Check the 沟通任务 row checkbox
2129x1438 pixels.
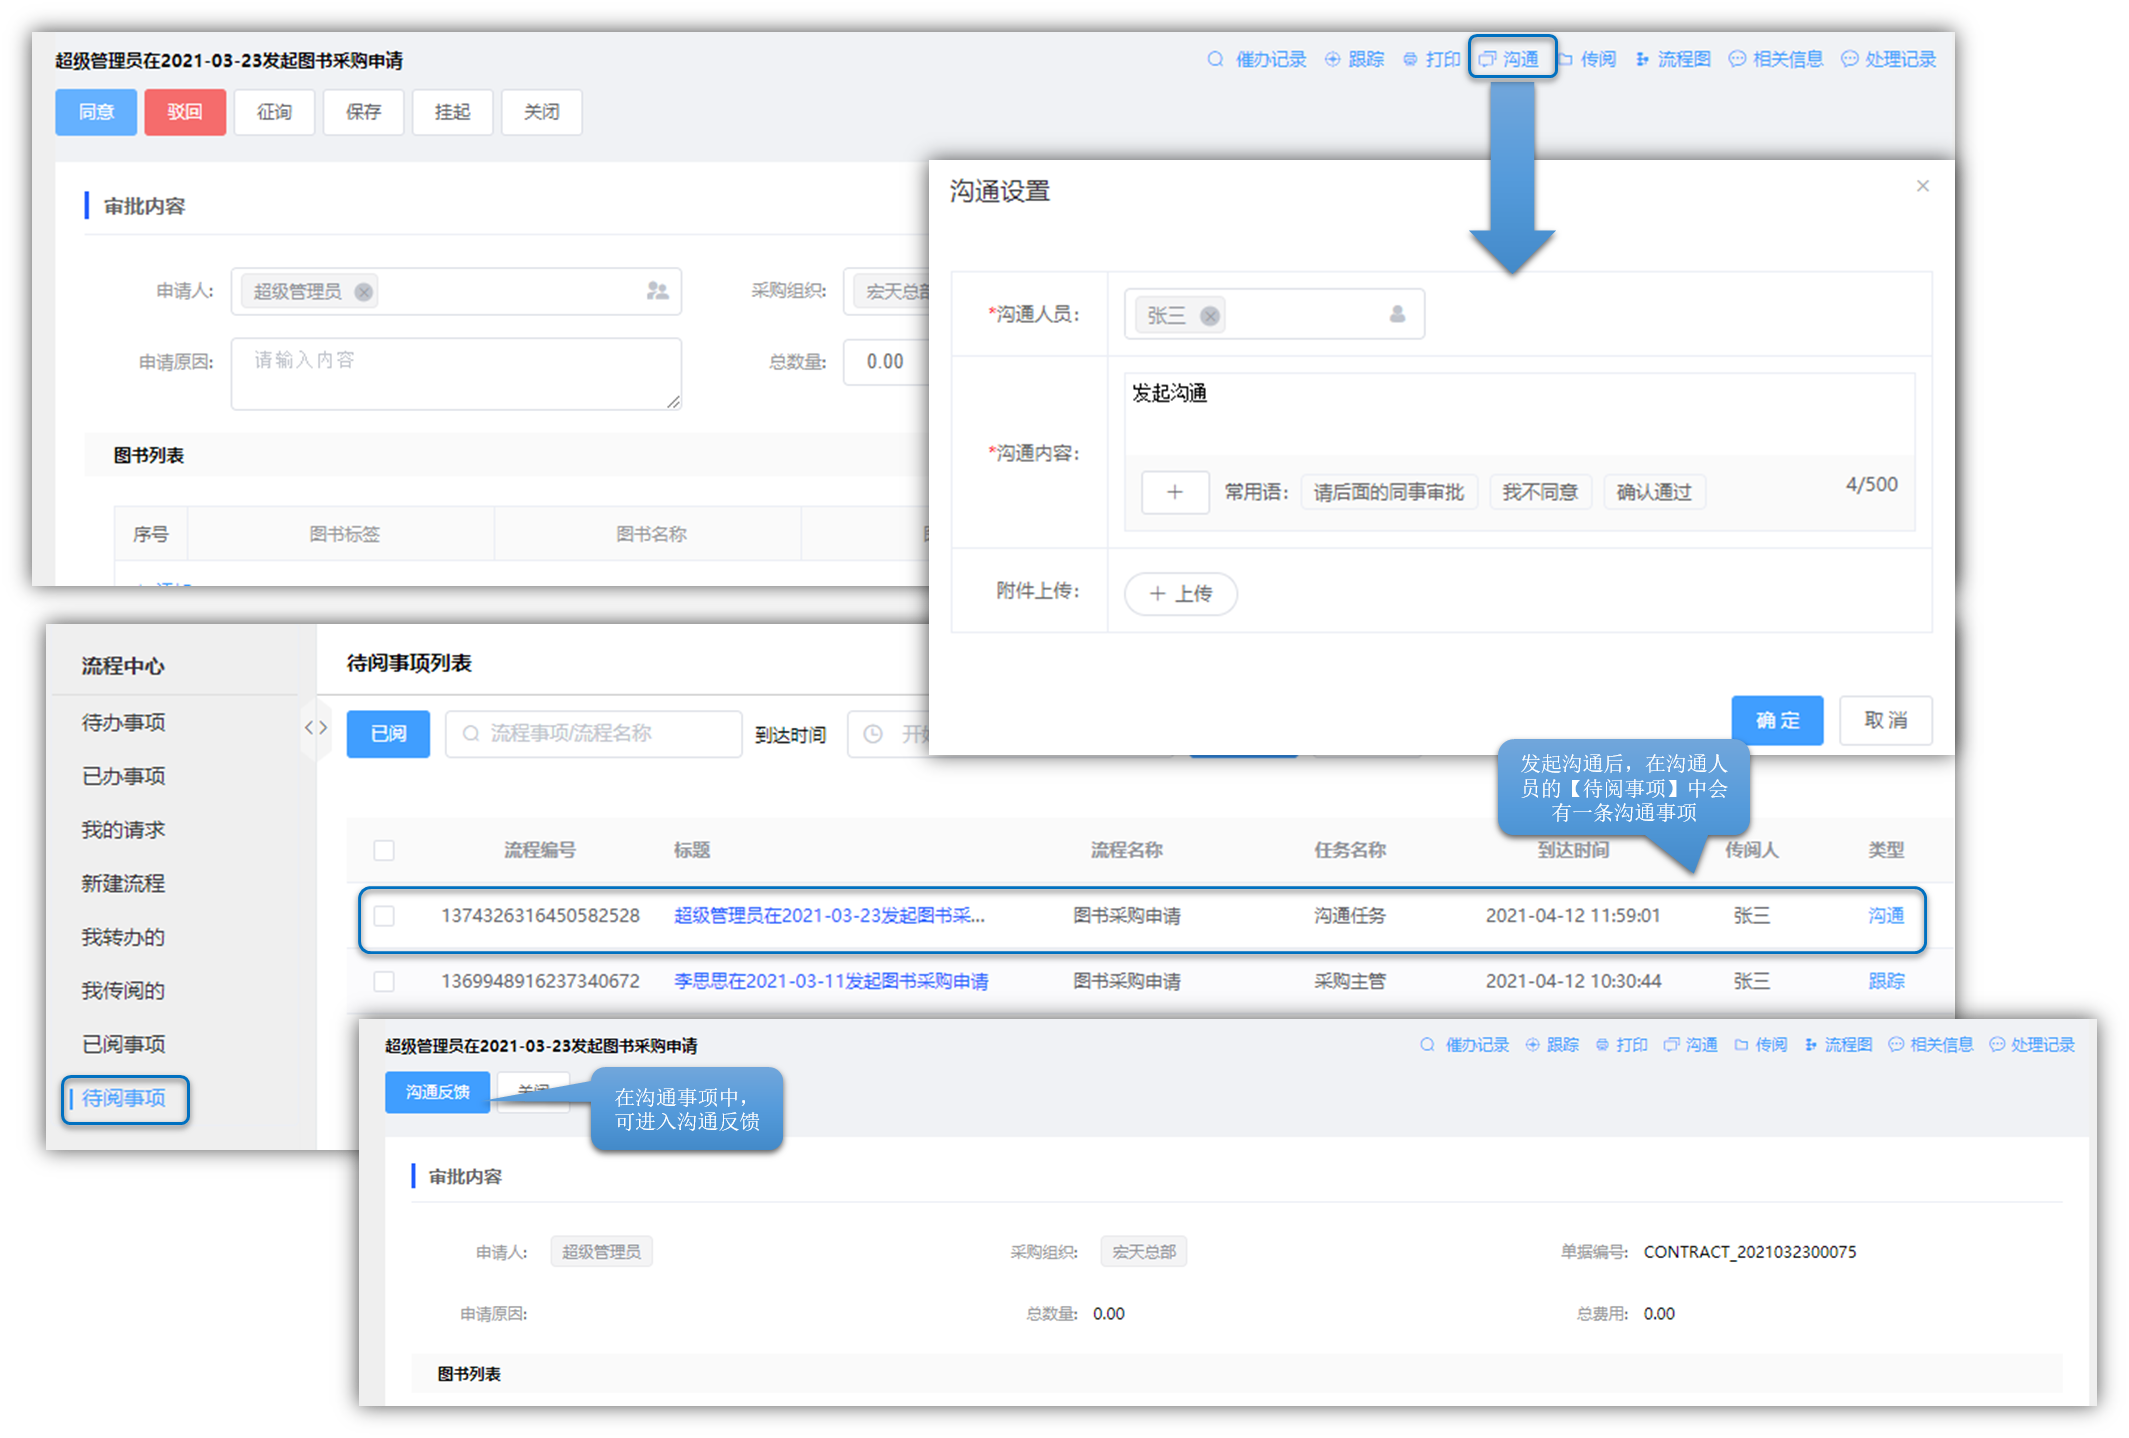click(384, 916)
